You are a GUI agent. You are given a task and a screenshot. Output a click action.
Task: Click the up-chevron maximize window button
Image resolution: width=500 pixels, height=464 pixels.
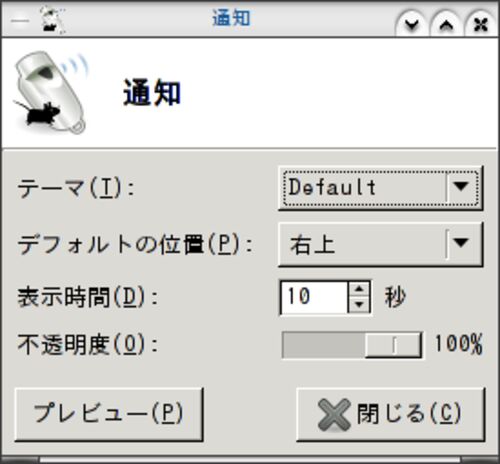pyautogui.click(x=446, y=24)
